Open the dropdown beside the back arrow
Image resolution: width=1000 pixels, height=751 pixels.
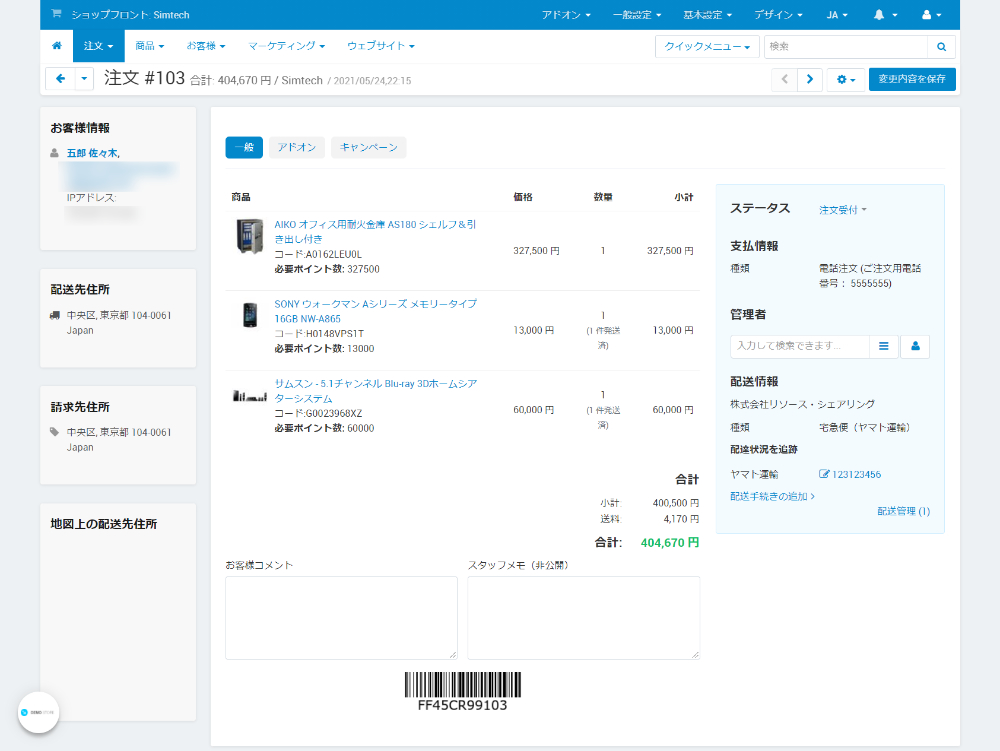pyautogui.click(x=84, y=79)
